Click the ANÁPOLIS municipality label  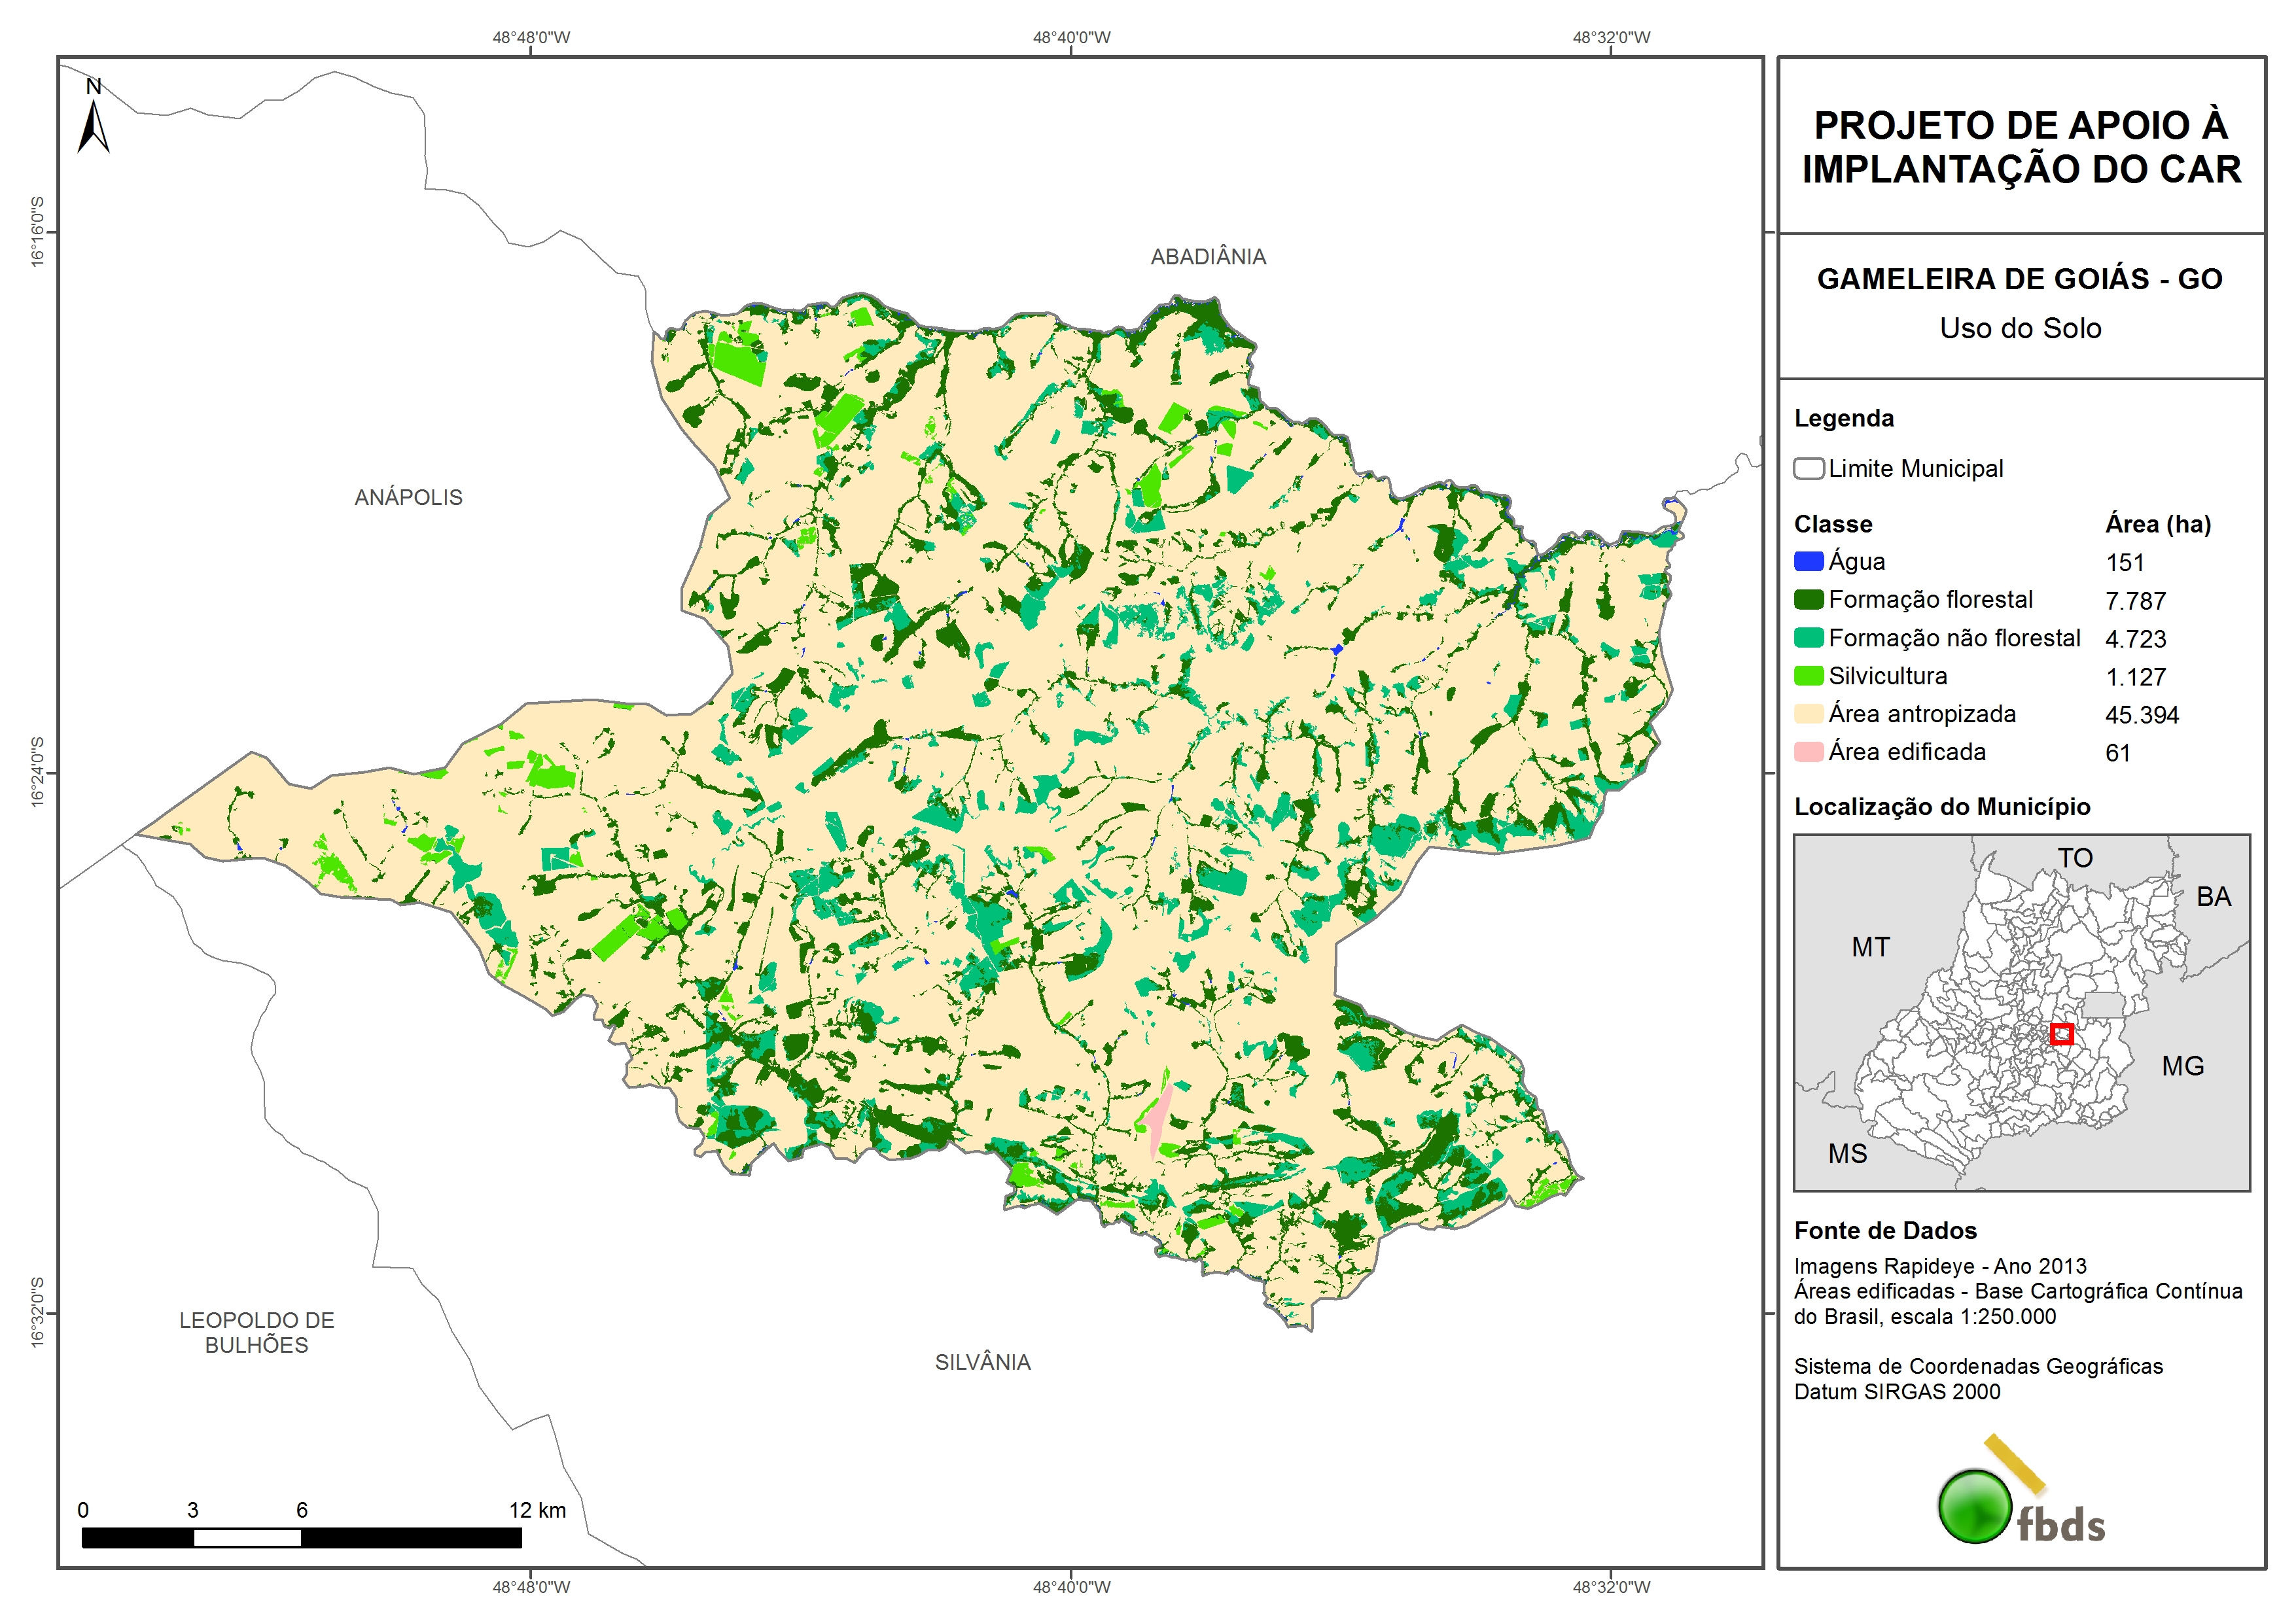coord(408,497)
